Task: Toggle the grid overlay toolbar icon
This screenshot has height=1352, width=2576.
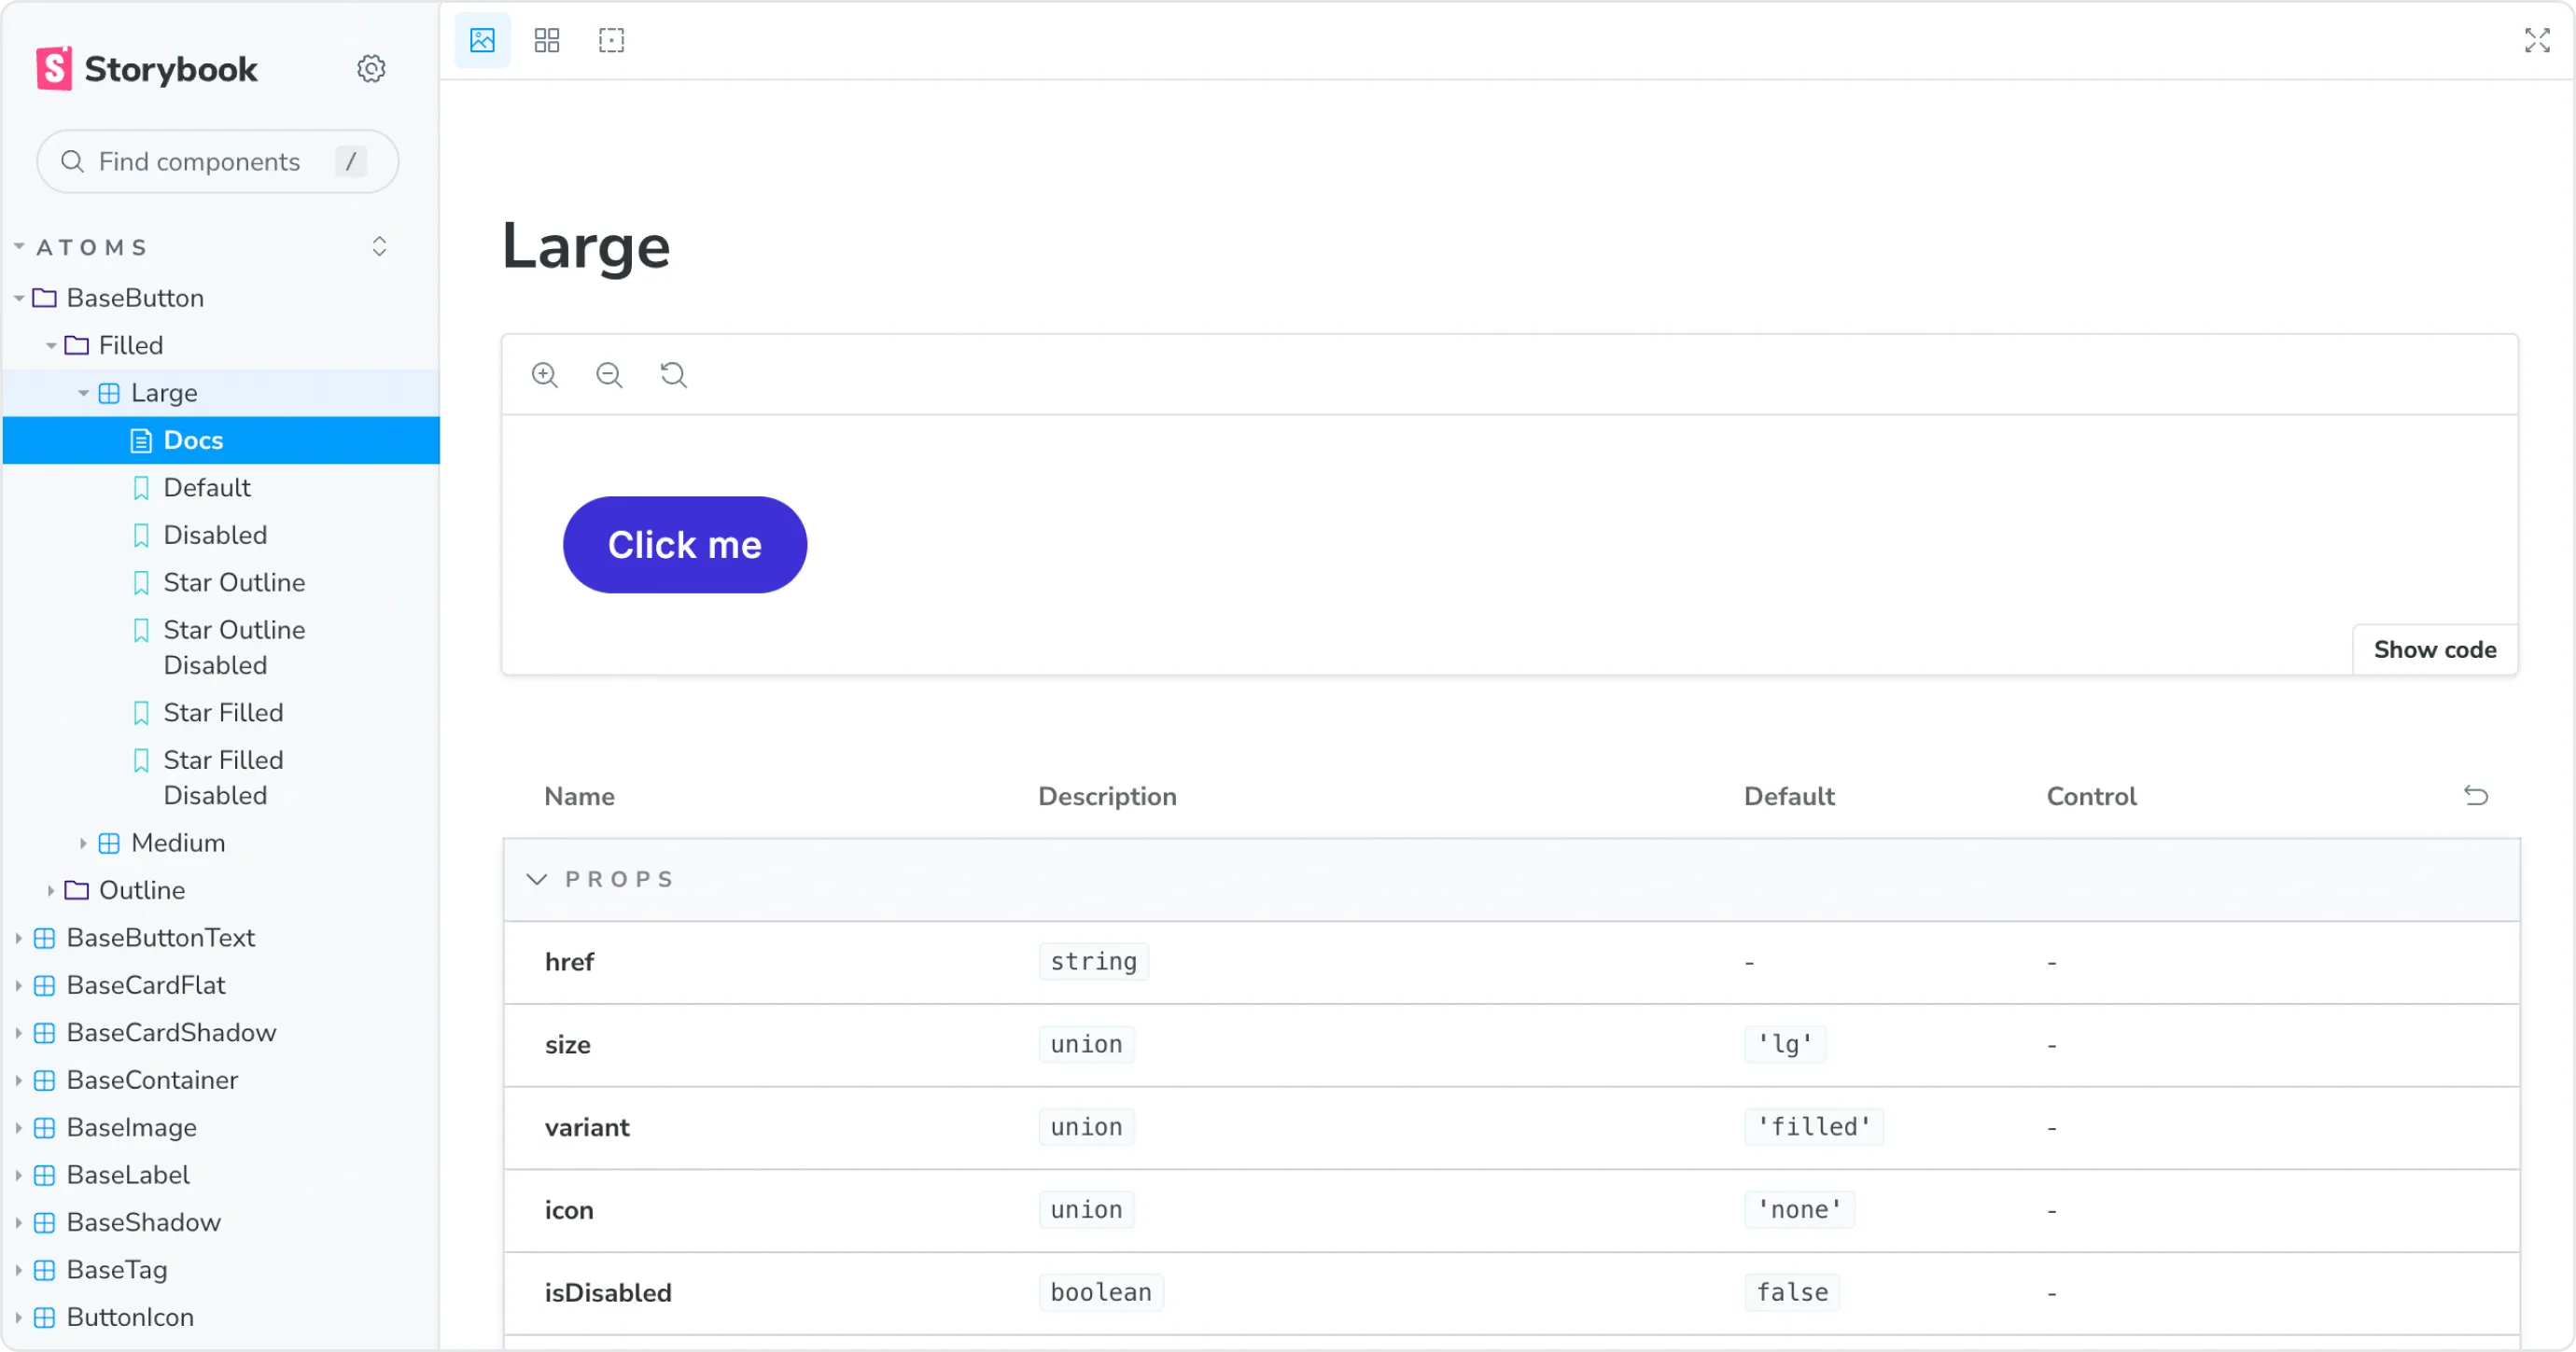Action: (x=546, y=40)
